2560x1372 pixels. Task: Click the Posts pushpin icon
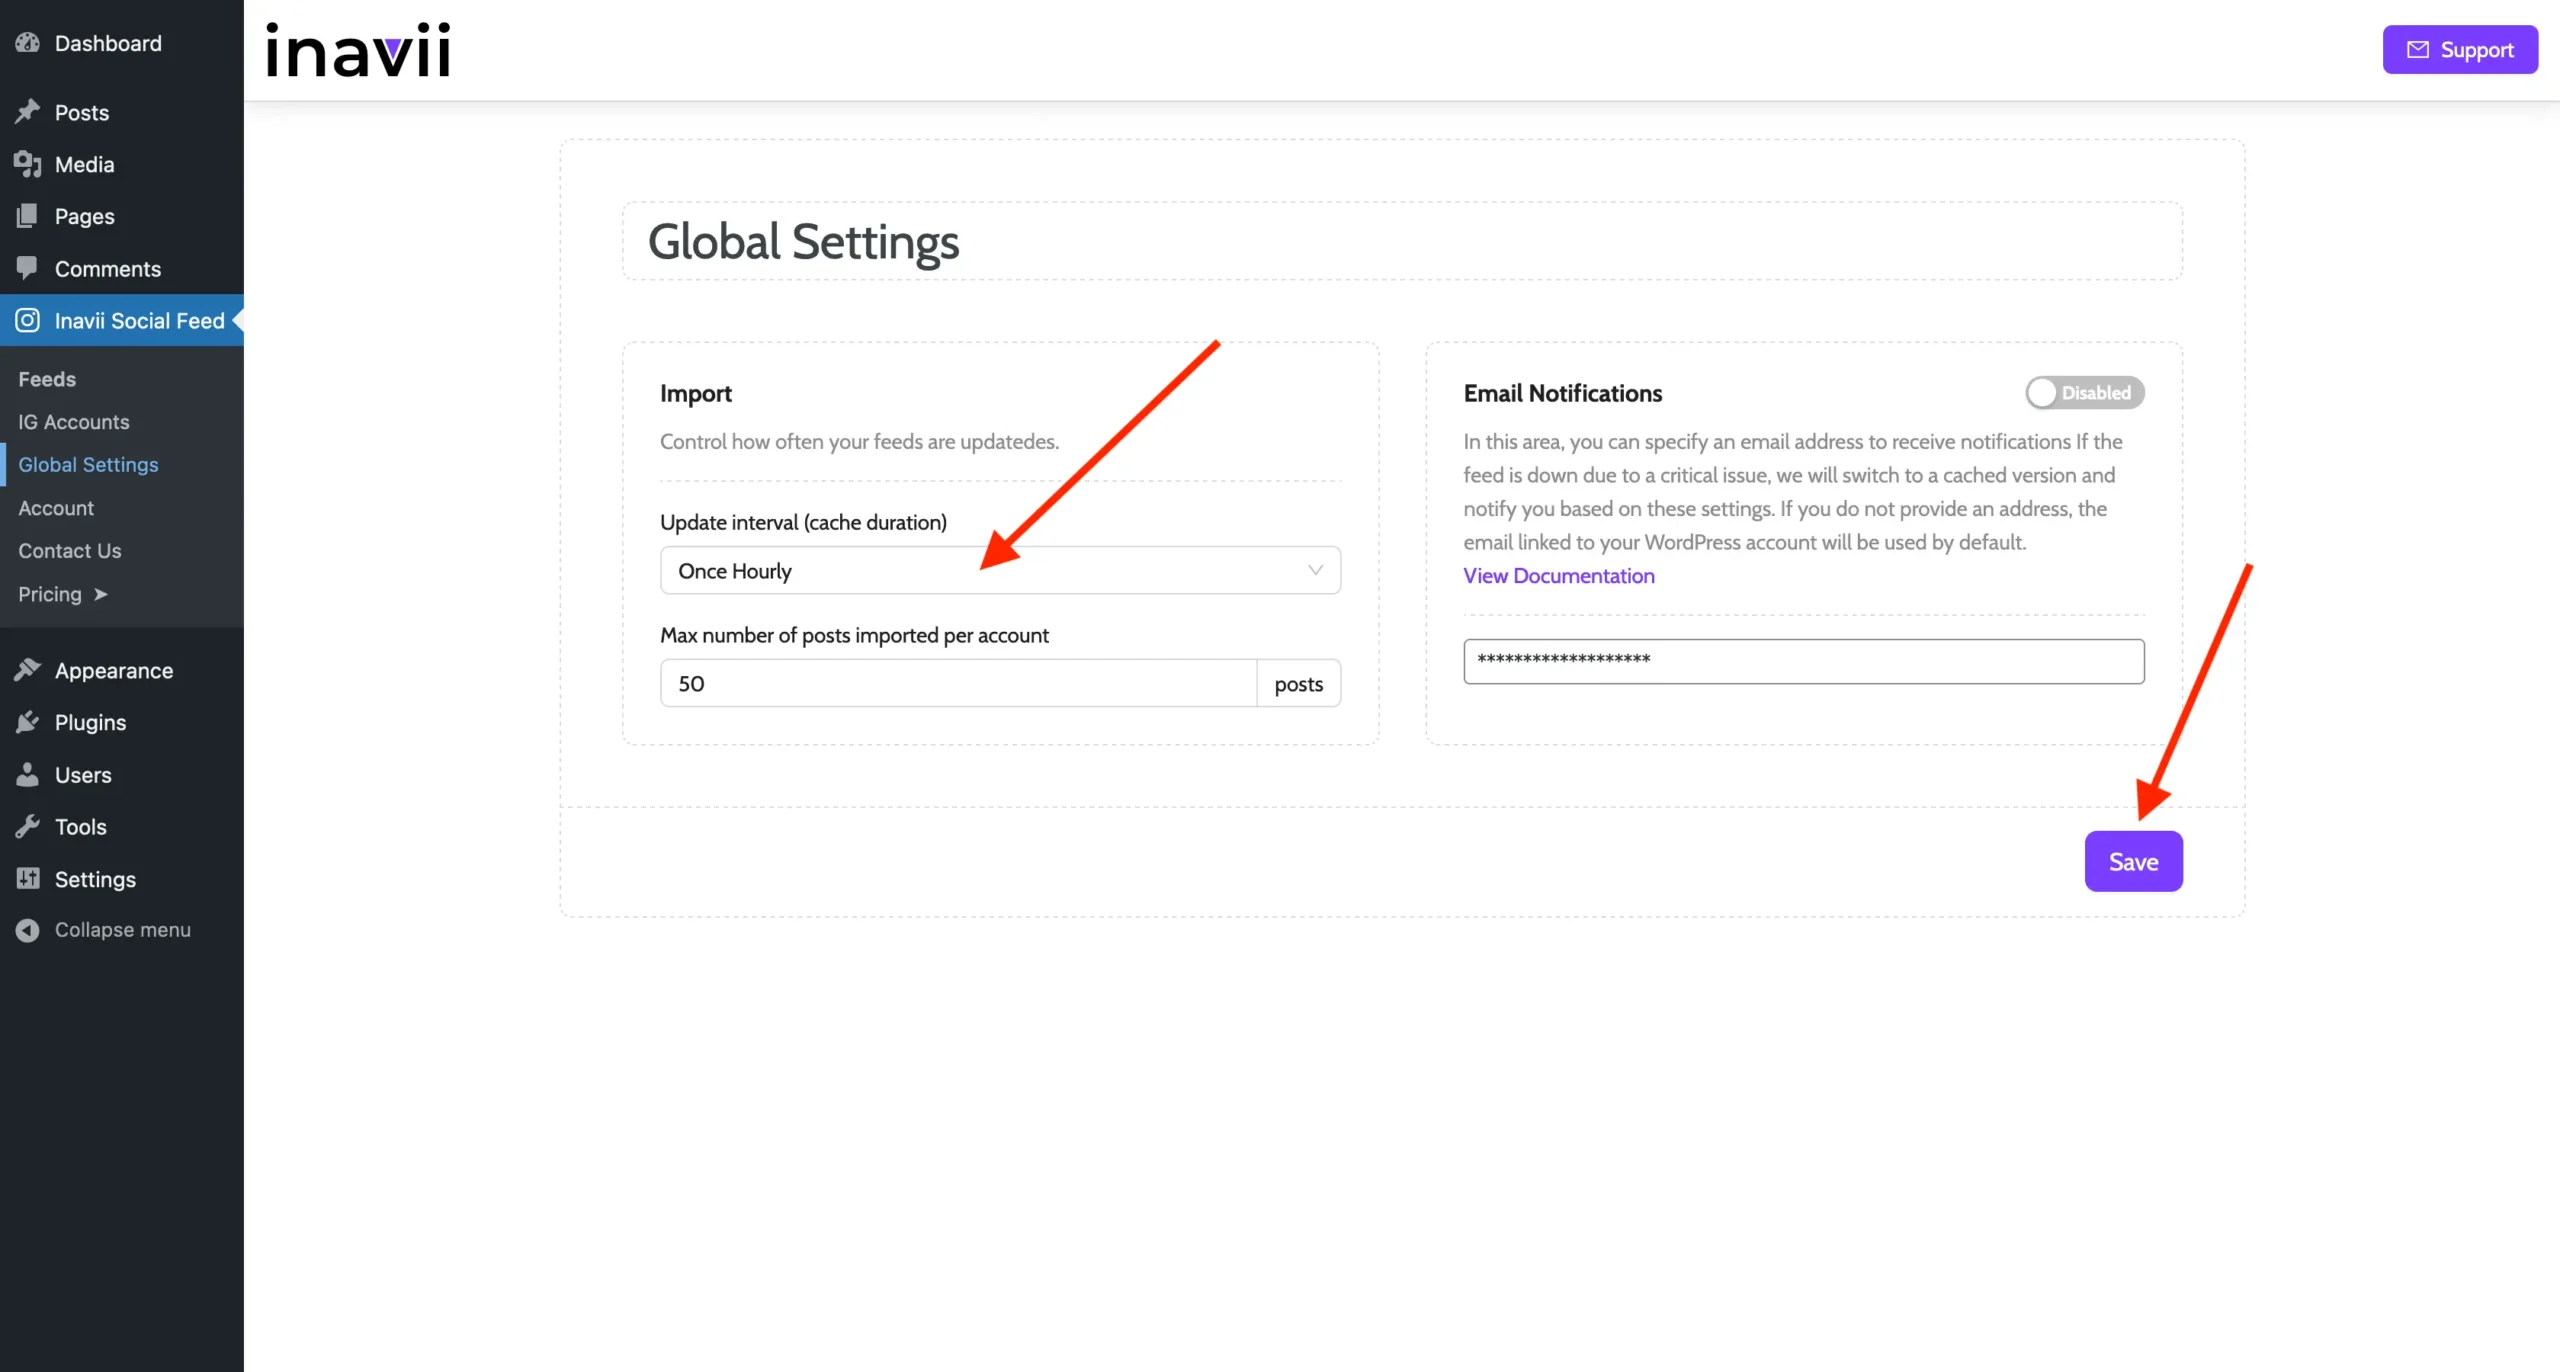click(x=28, y=112)
